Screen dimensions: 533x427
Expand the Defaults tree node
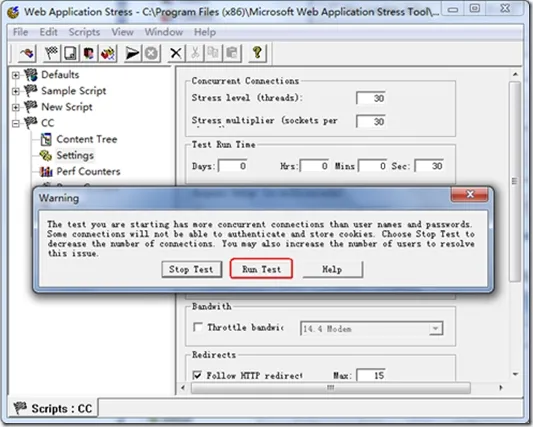(16, 75)
